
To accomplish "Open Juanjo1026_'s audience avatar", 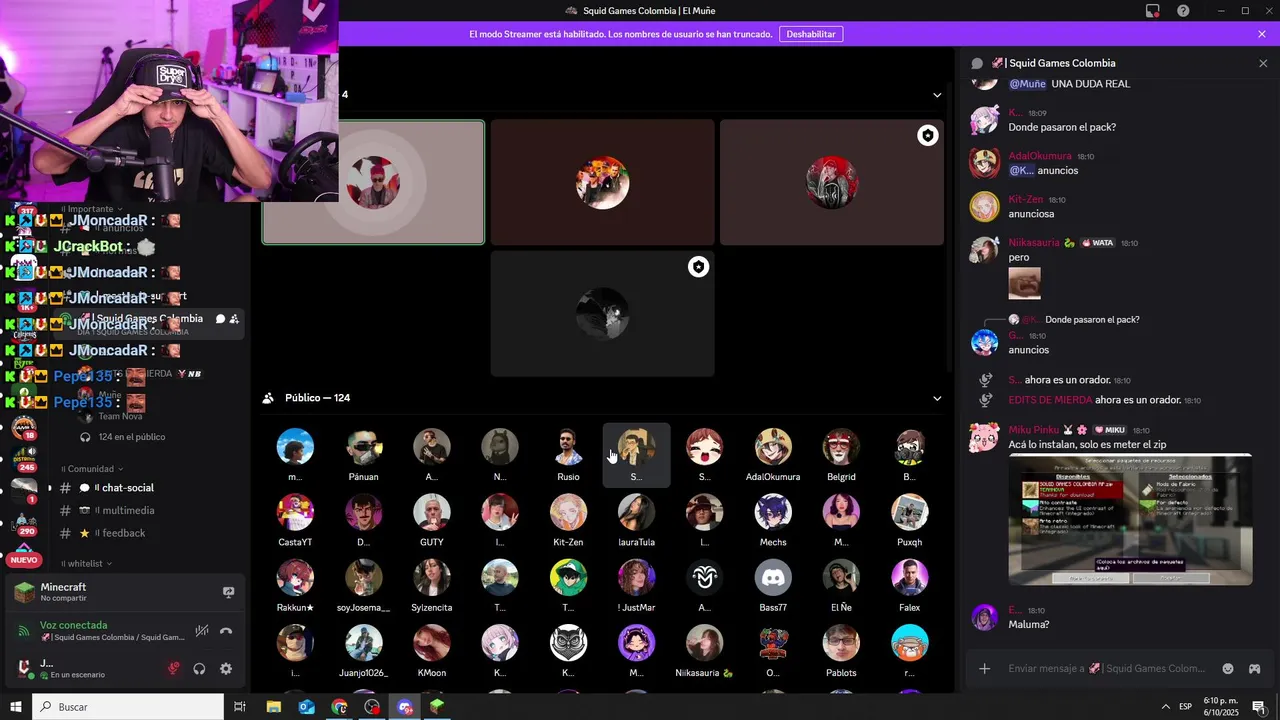I will pyautogui.click(x=363, y=643).
